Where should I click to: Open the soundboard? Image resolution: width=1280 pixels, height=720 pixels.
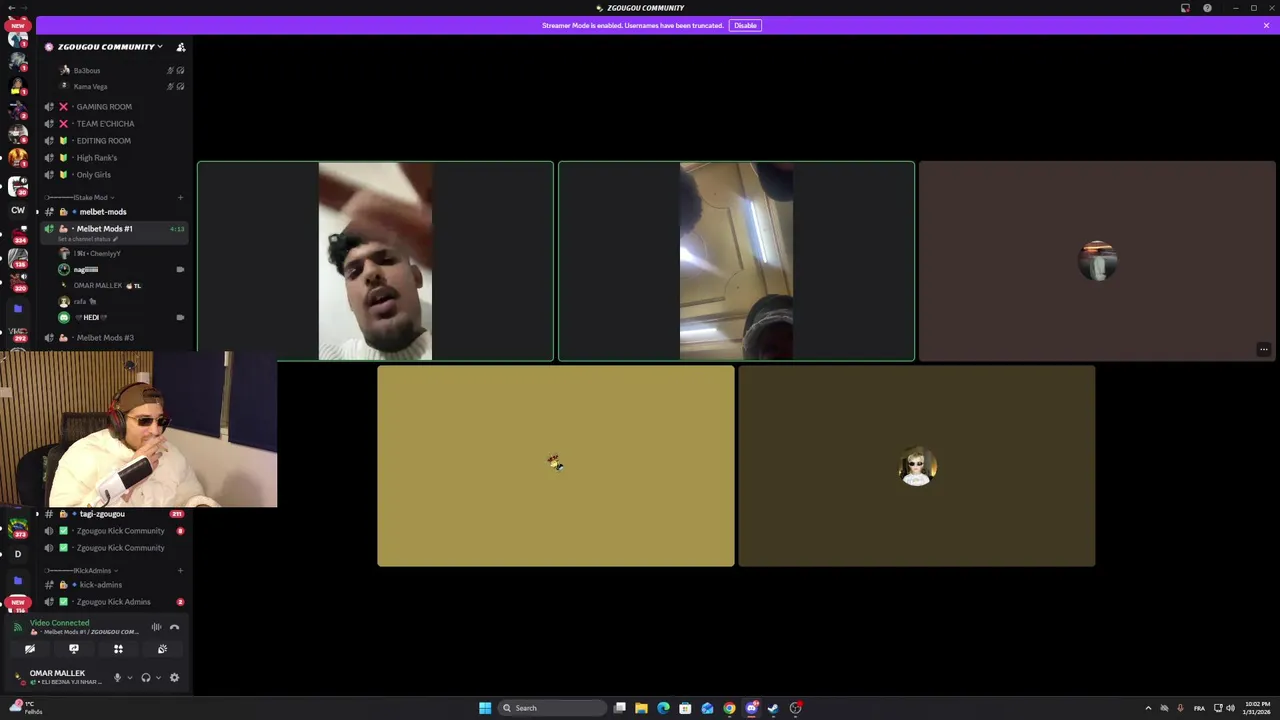162,649
